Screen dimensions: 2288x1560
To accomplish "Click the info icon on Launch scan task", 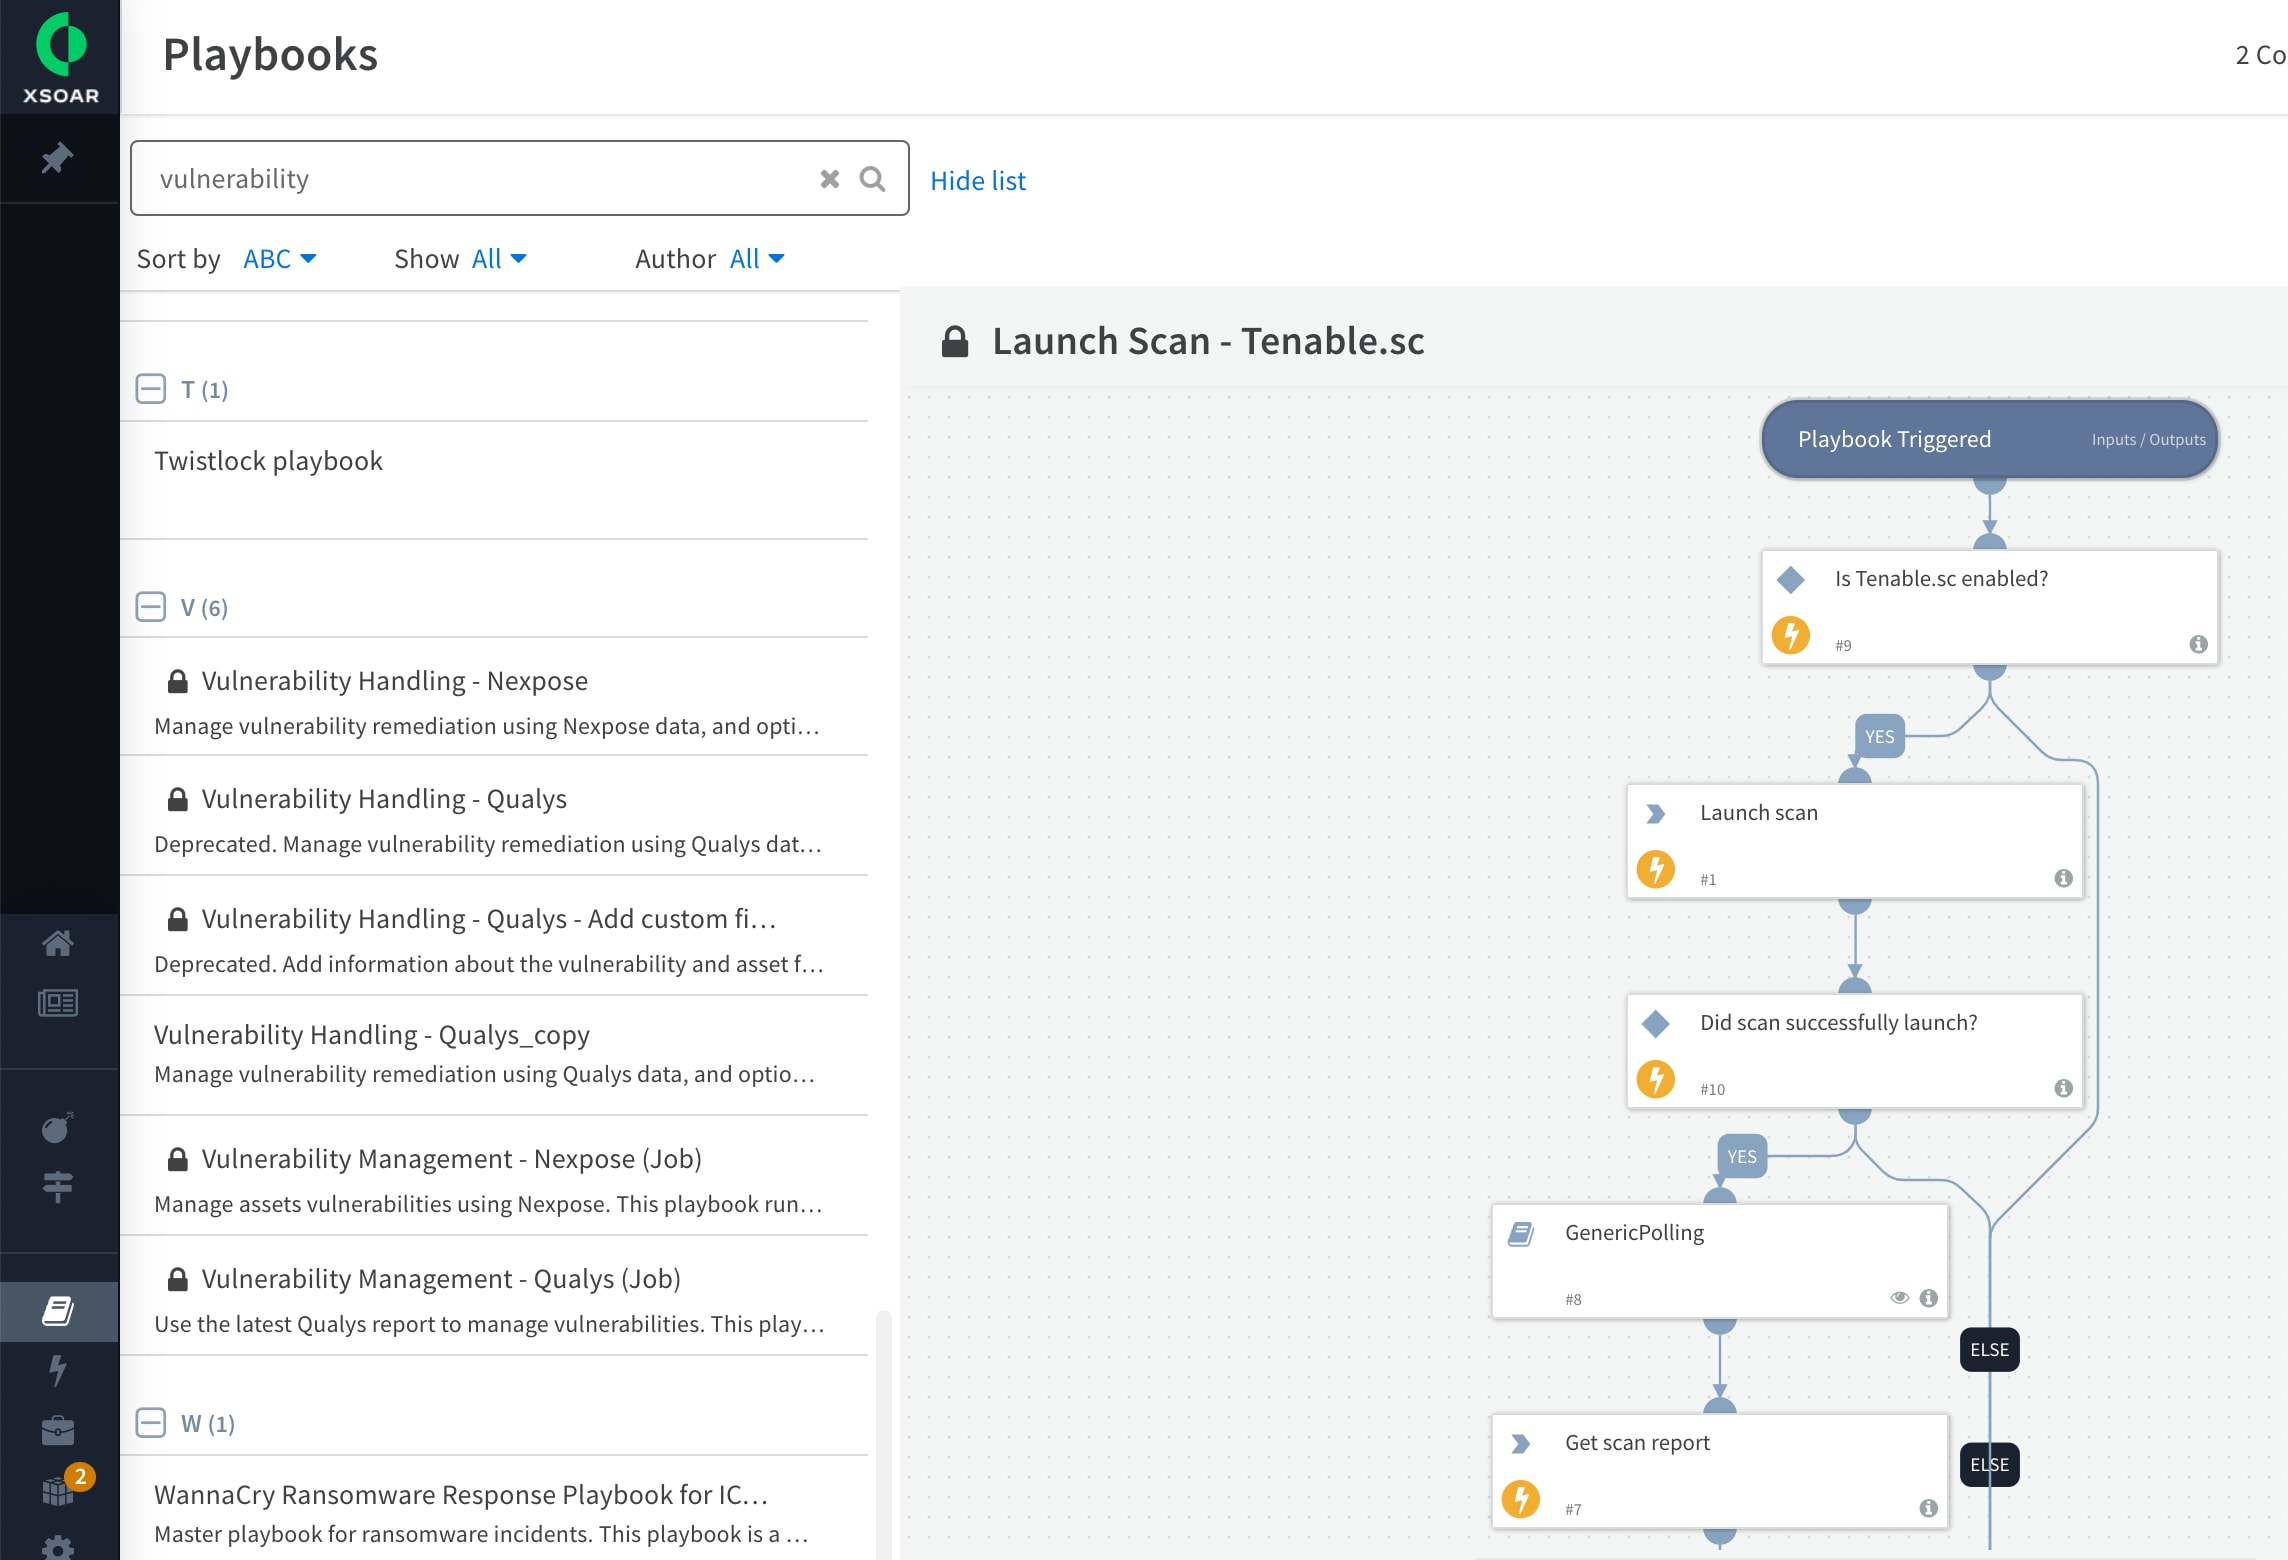I will coord(2063,878).
